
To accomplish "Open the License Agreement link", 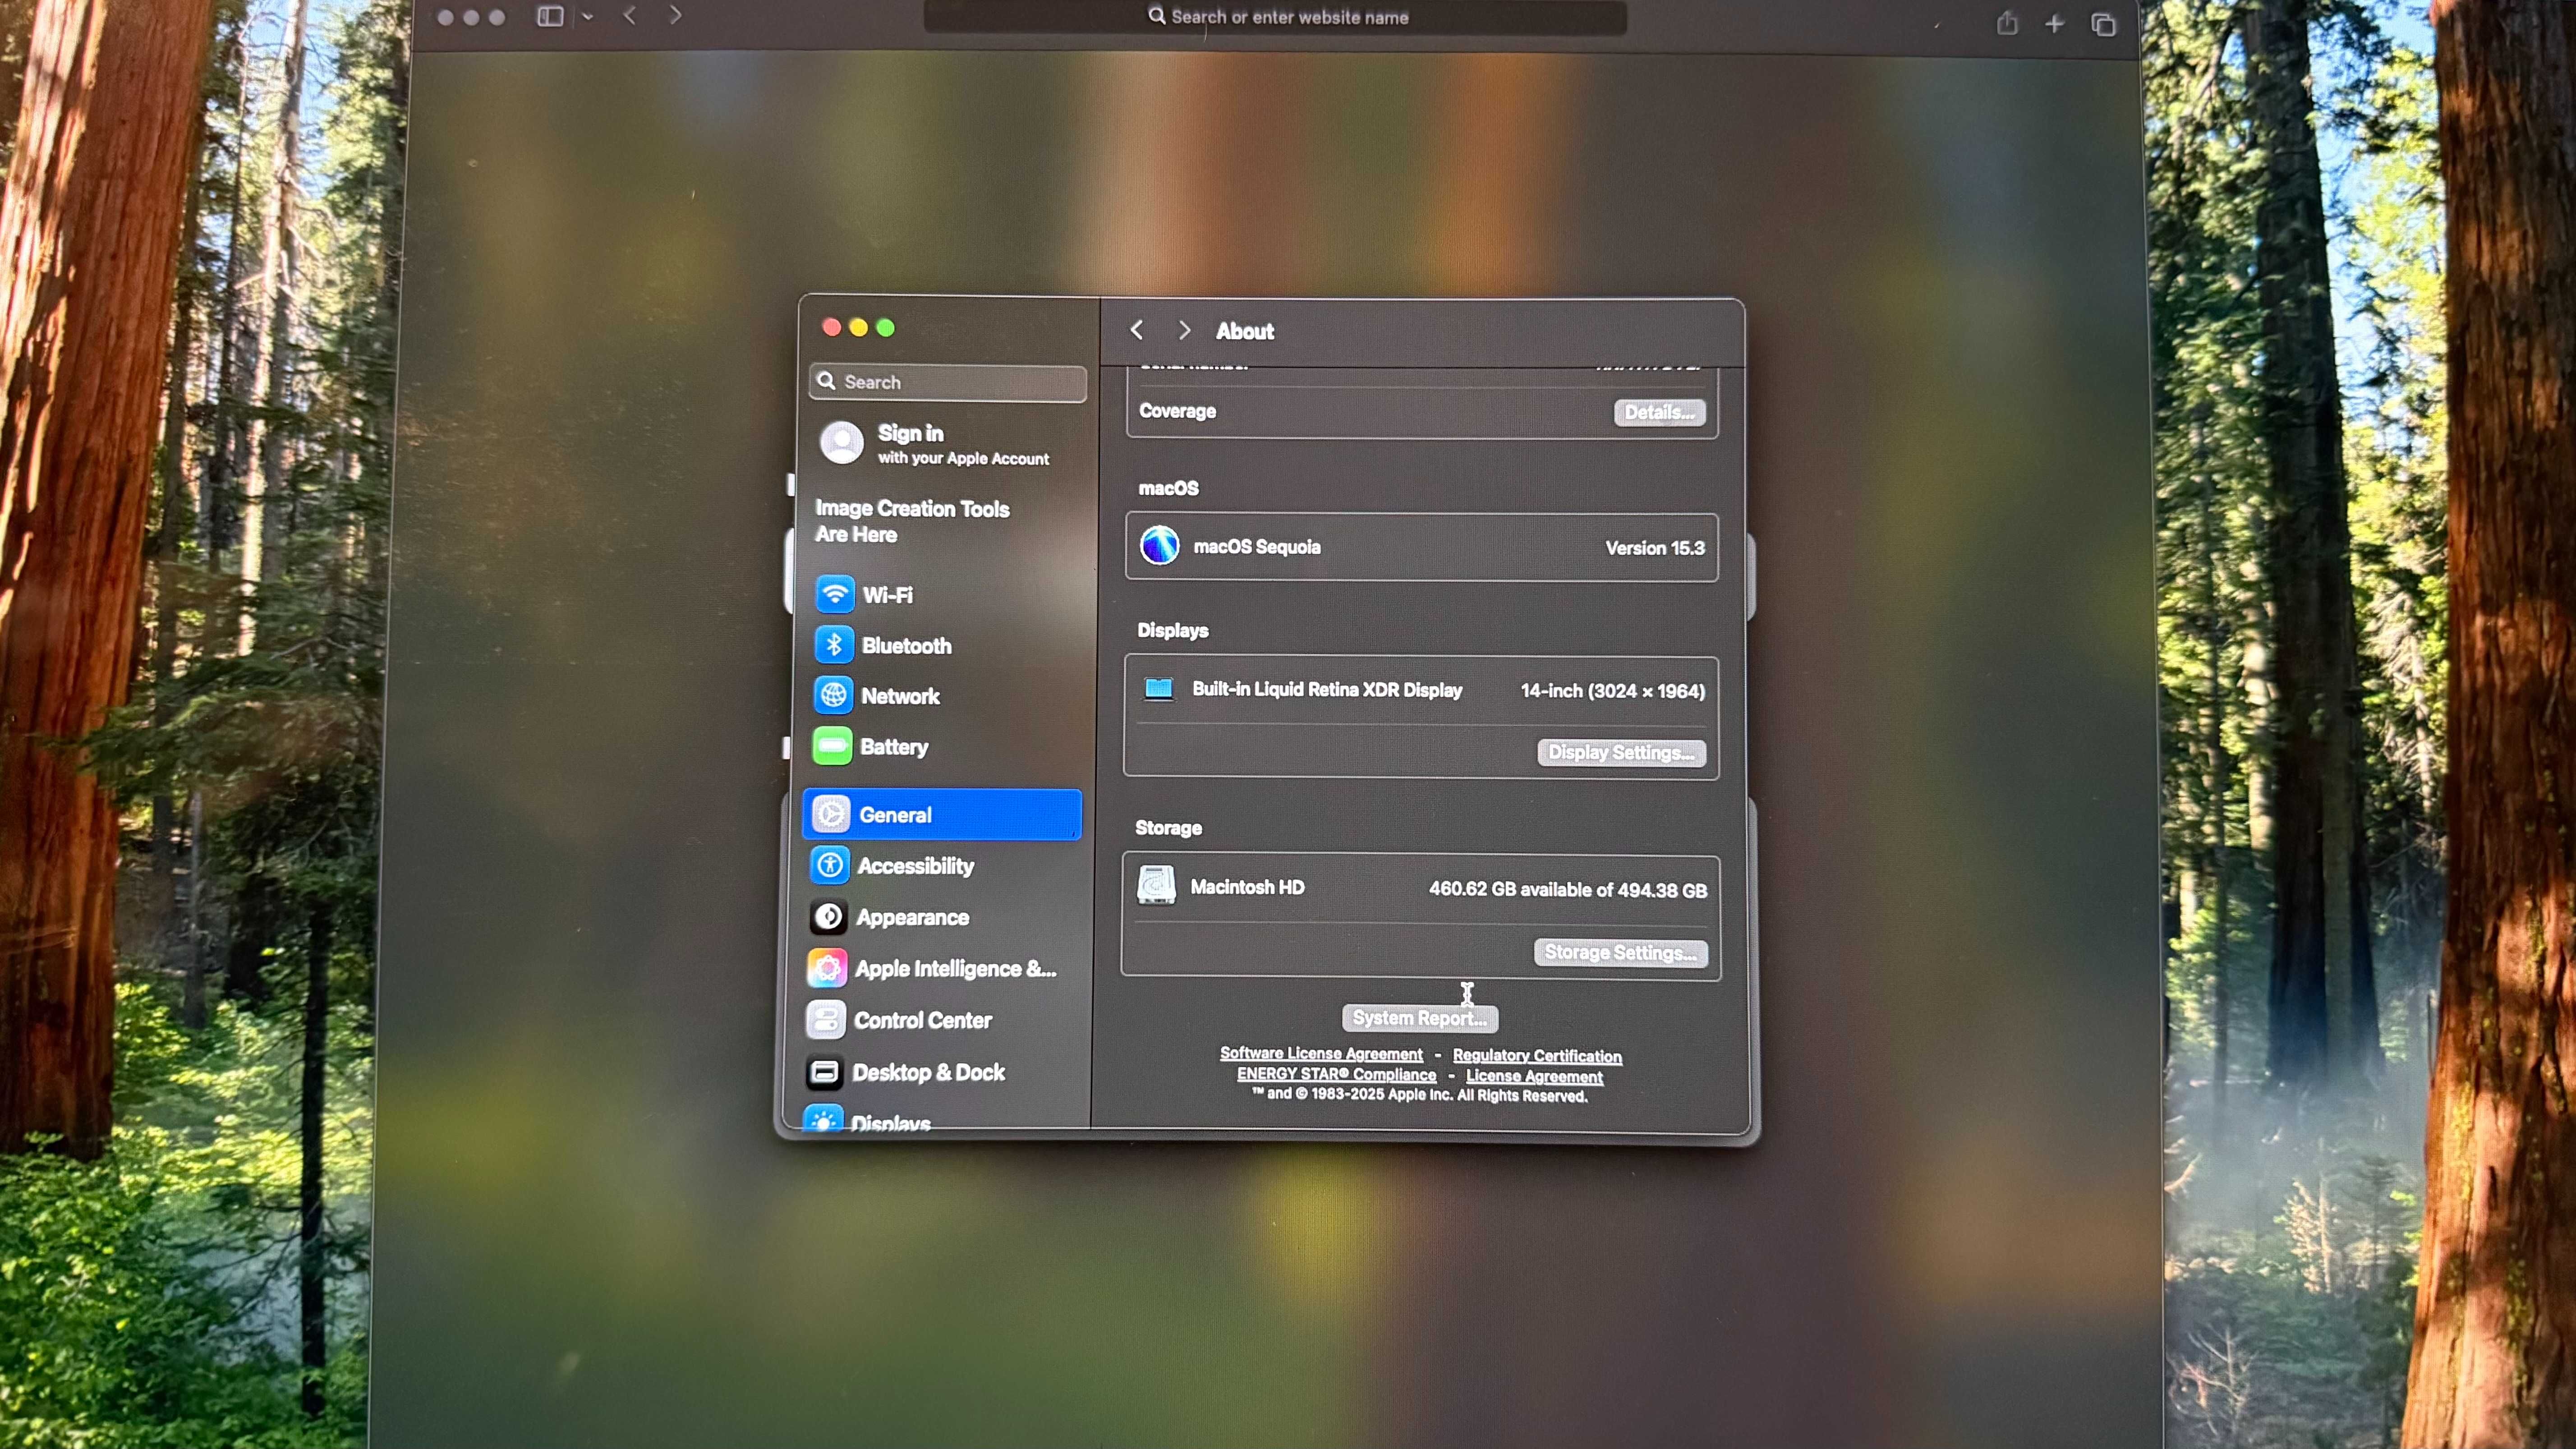I will coord(1534,1076).
